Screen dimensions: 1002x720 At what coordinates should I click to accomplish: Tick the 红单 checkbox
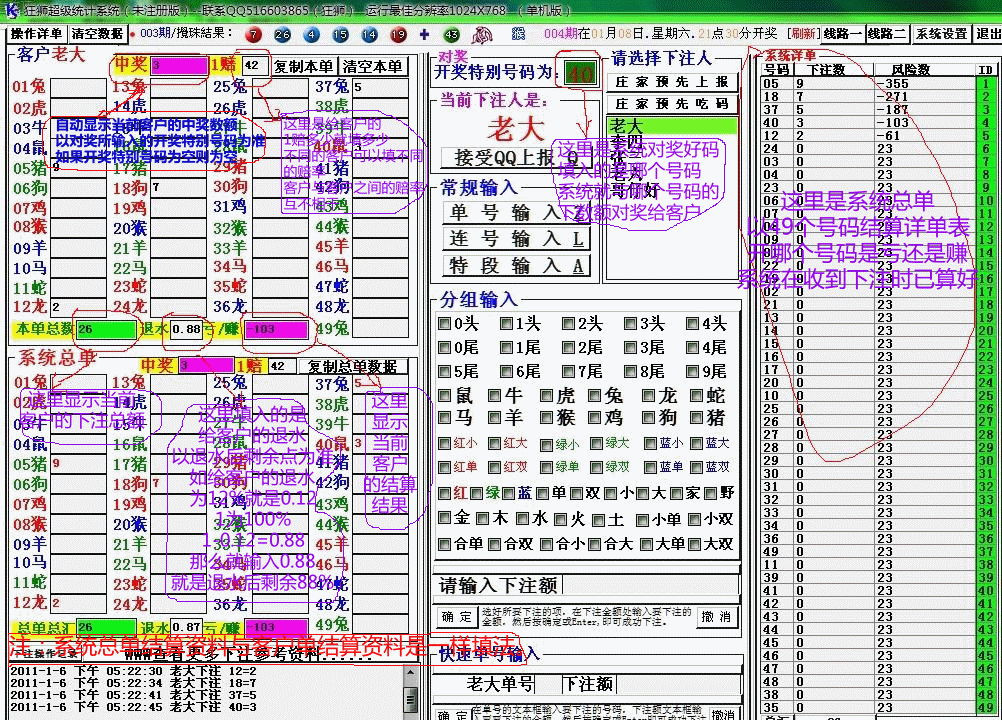pyautogui.click(x=445, y=467)
